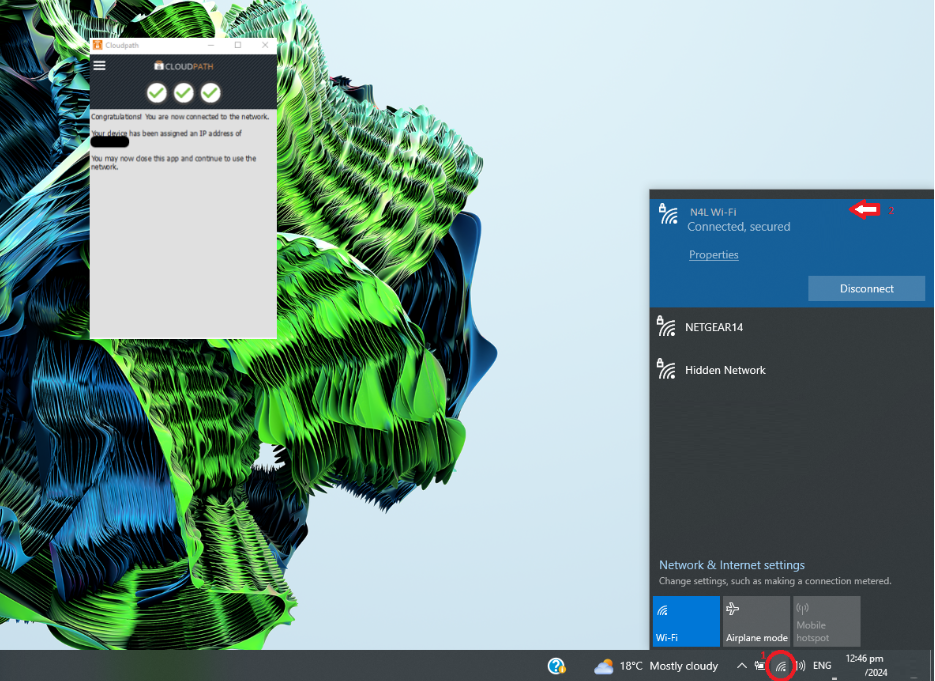The image size is (935, 681).
Task: Turn on Mobile hotspot
Action: click(x=826, y=620)
